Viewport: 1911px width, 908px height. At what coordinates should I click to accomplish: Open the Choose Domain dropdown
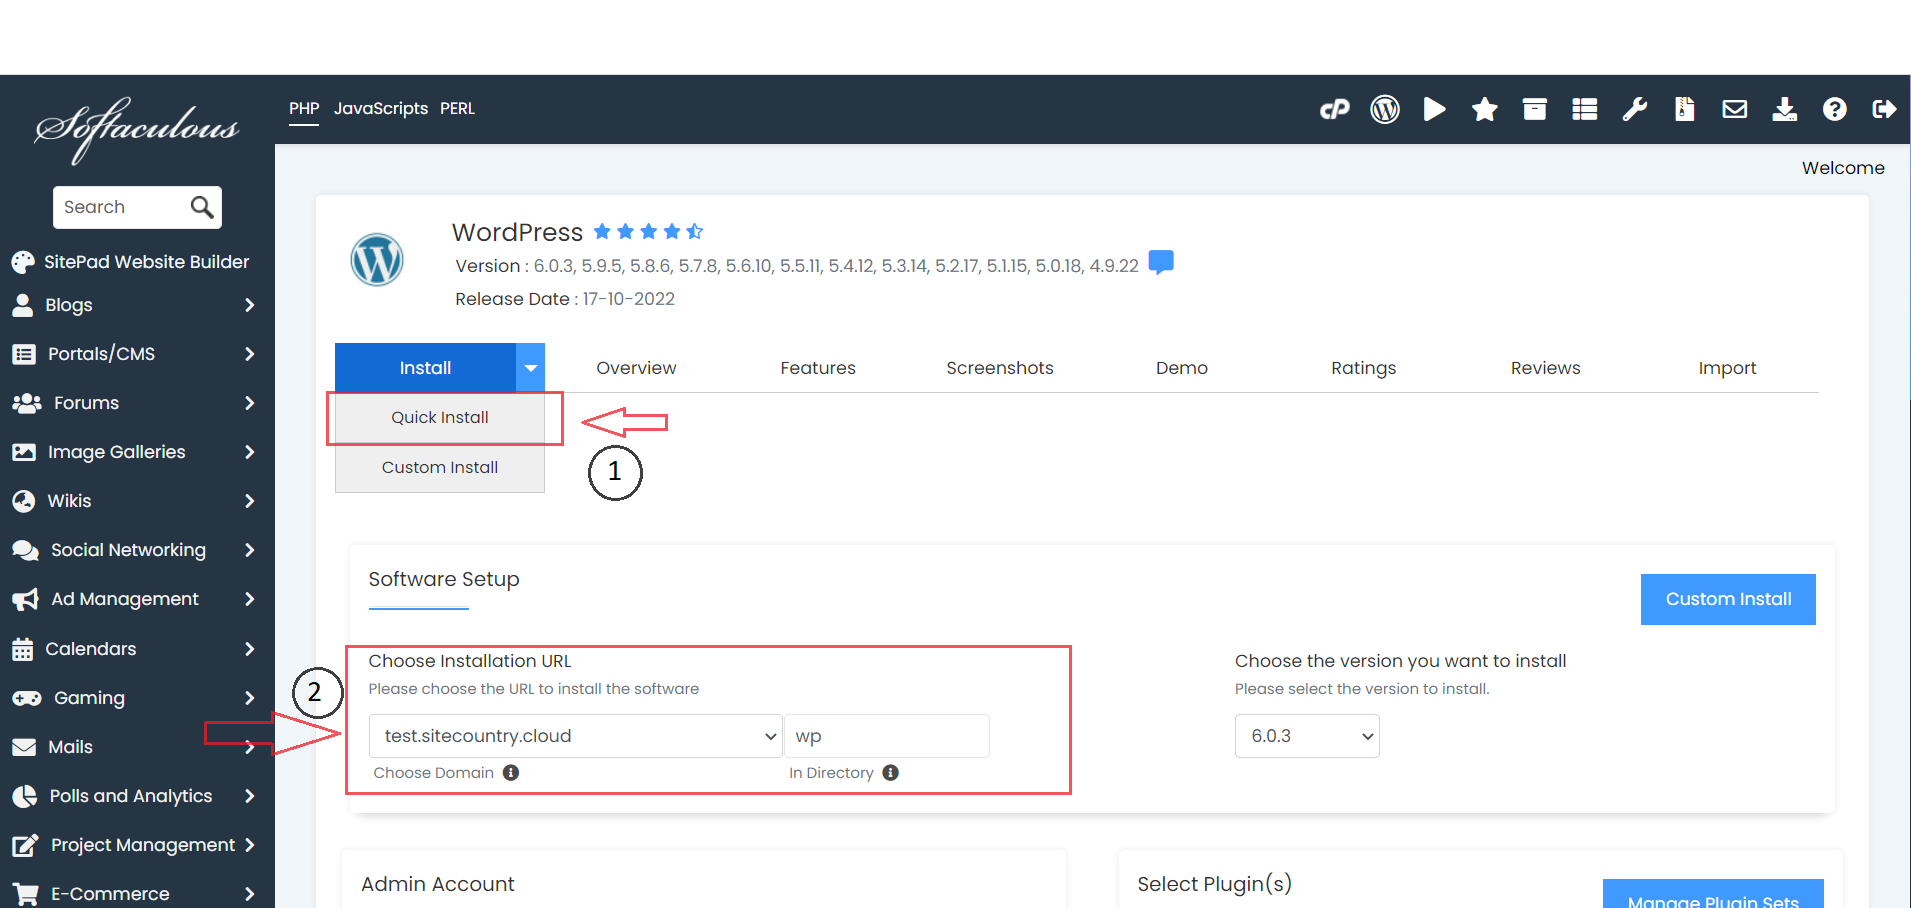tap(576, 736)
